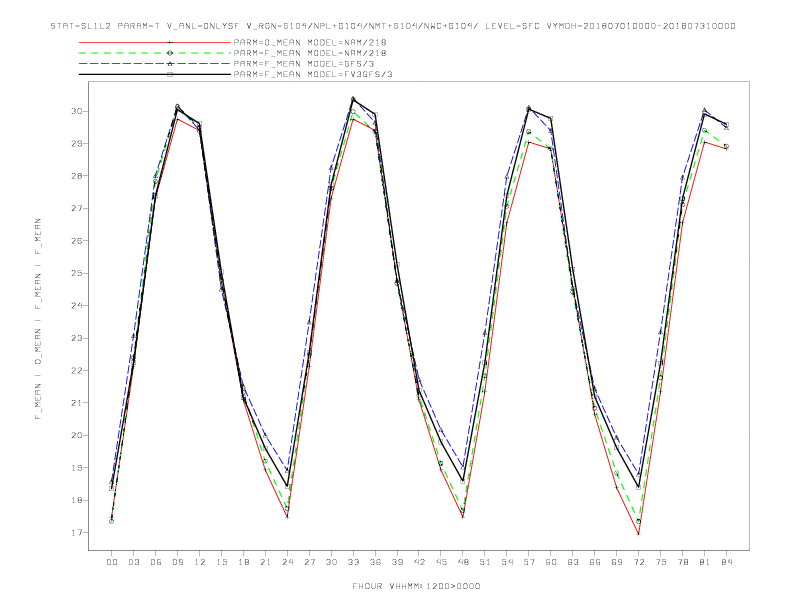Click value-axis tick label 21
The image size is (792, 612).
(77, 403)
